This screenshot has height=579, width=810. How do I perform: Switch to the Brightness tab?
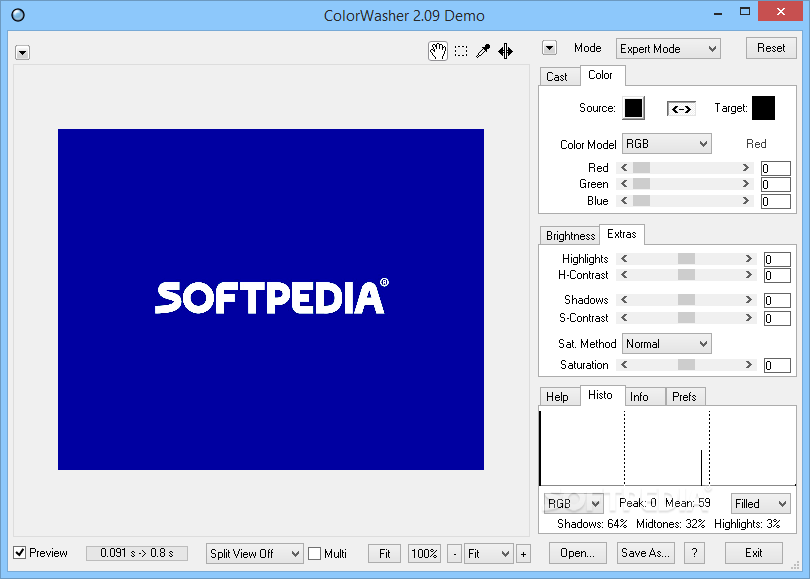tap(570, 236)
